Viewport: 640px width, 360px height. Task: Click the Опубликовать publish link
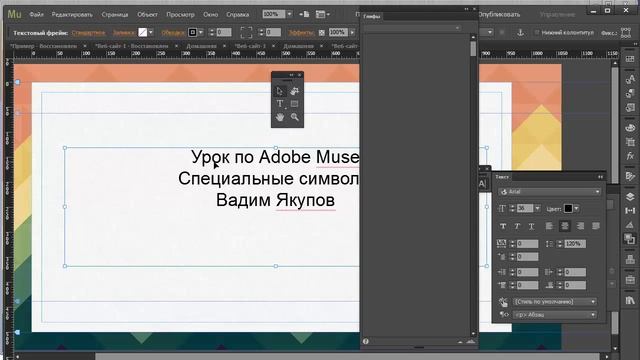click(x=499, y=14)
